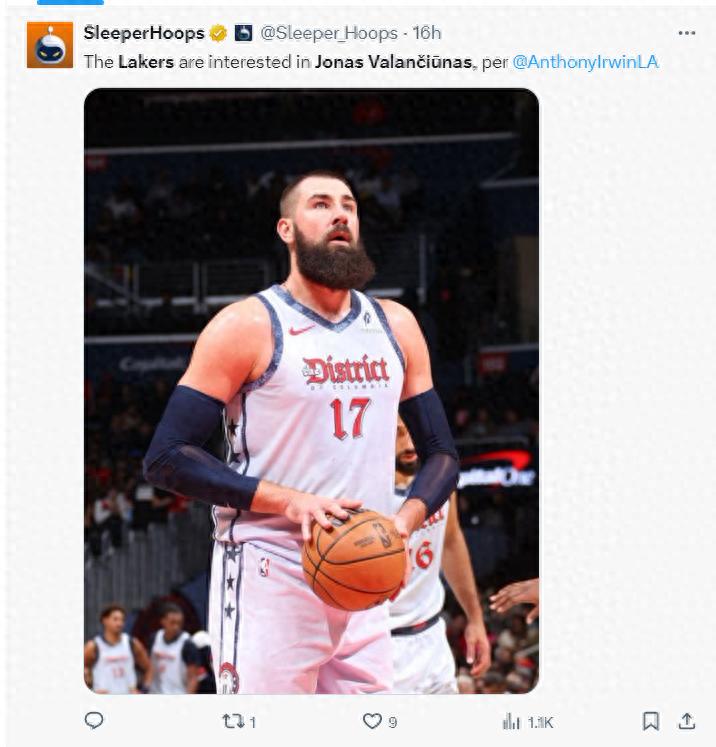Screen dimensions: 716x747
Task: Like the tweet with the heart icon
Action: 372,721
